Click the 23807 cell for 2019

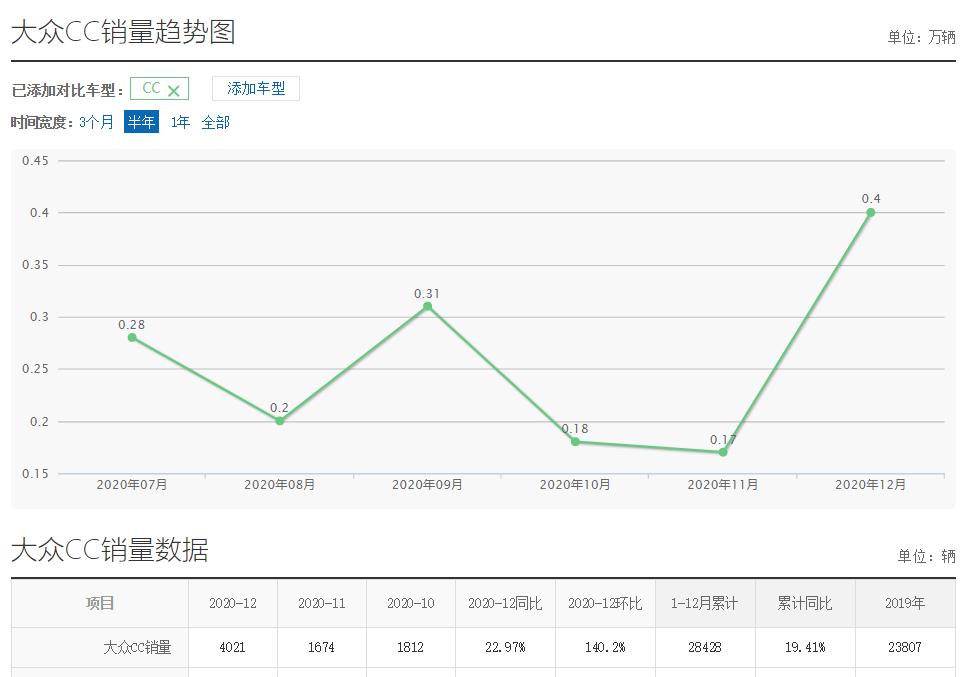click(x=904, y=647)
